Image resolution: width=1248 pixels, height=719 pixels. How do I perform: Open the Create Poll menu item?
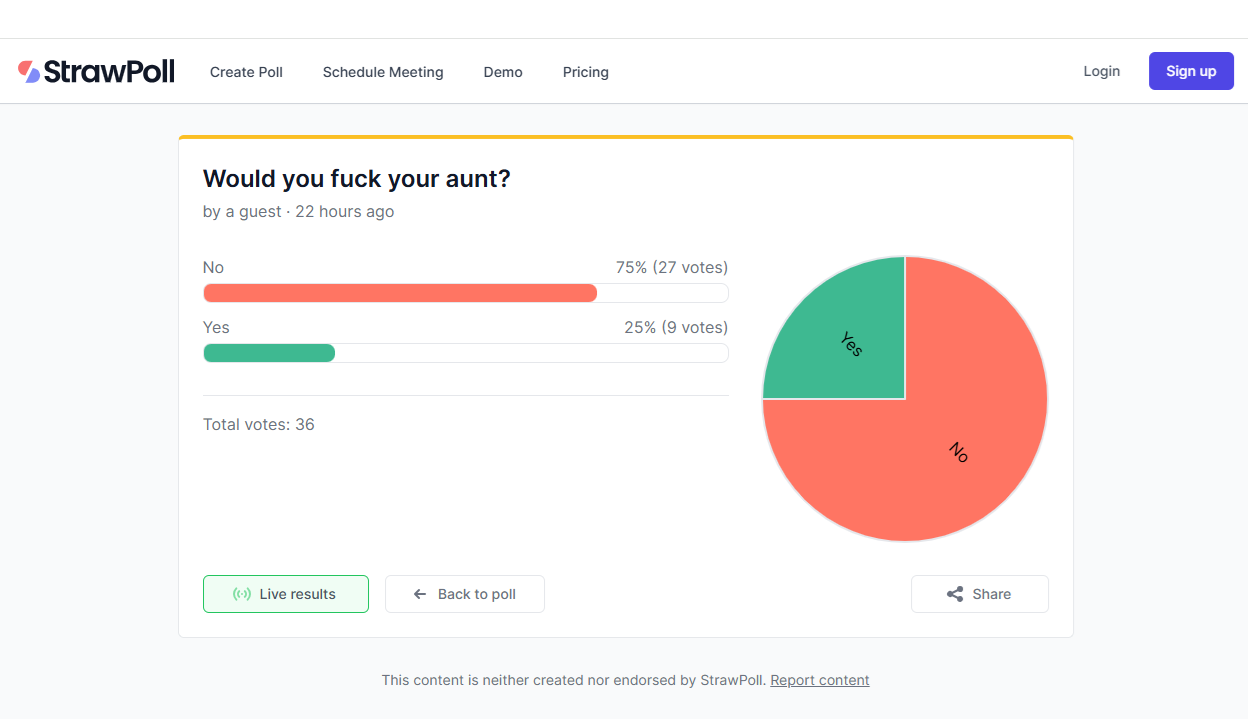point(246,72)
